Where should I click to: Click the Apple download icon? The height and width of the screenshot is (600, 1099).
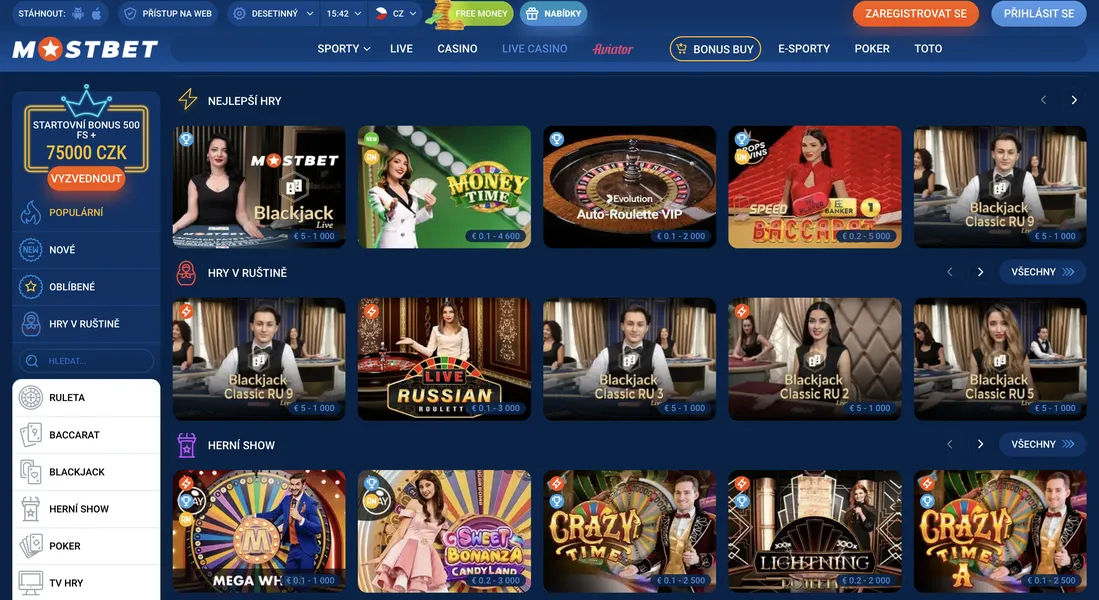96,13
